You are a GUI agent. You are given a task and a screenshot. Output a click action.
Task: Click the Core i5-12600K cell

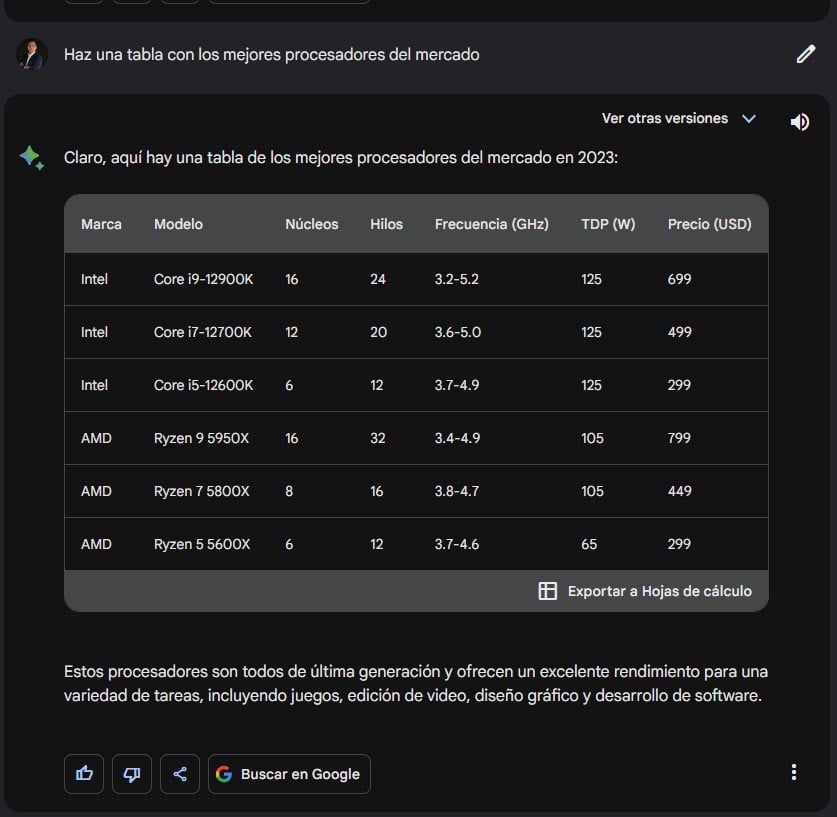click(x=203, y=385)
